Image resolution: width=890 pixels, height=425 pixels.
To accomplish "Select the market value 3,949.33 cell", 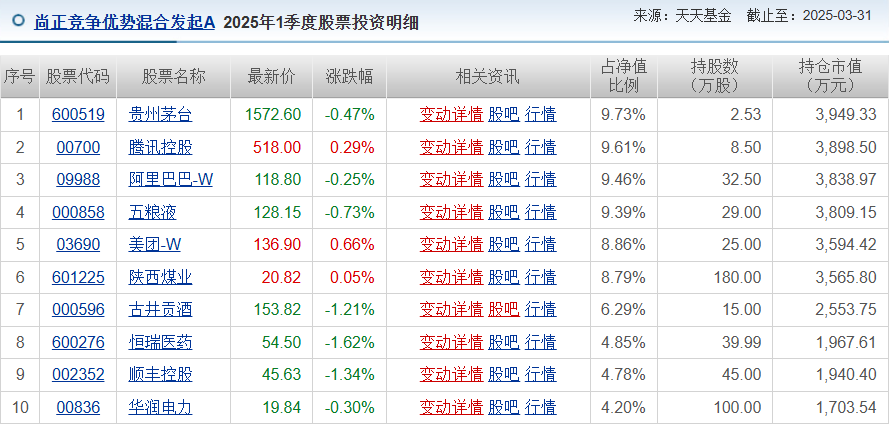I will coord(830,115).
